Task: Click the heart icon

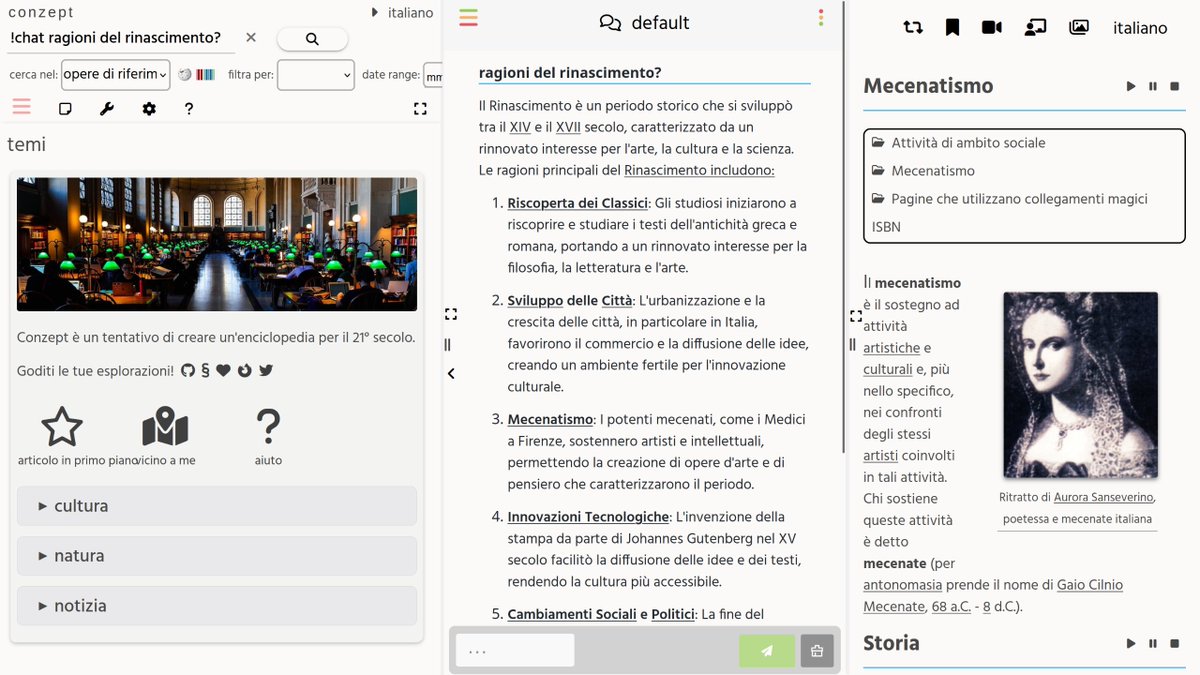Action: (x=223, y=370)
